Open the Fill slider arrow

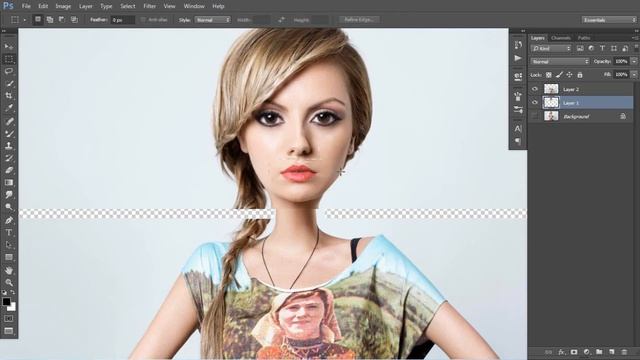(634, 75)
